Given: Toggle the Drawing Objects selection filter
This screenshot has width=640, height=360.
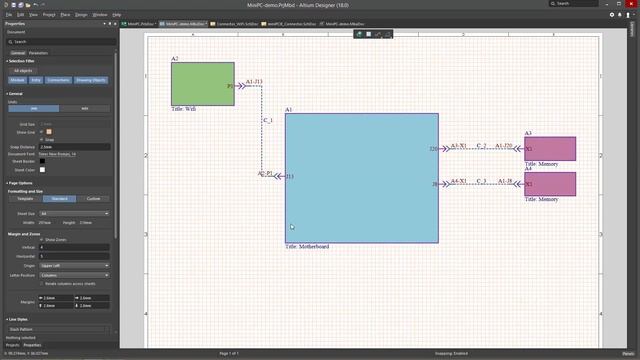Looking at the screenshot, I should point(91,80).
